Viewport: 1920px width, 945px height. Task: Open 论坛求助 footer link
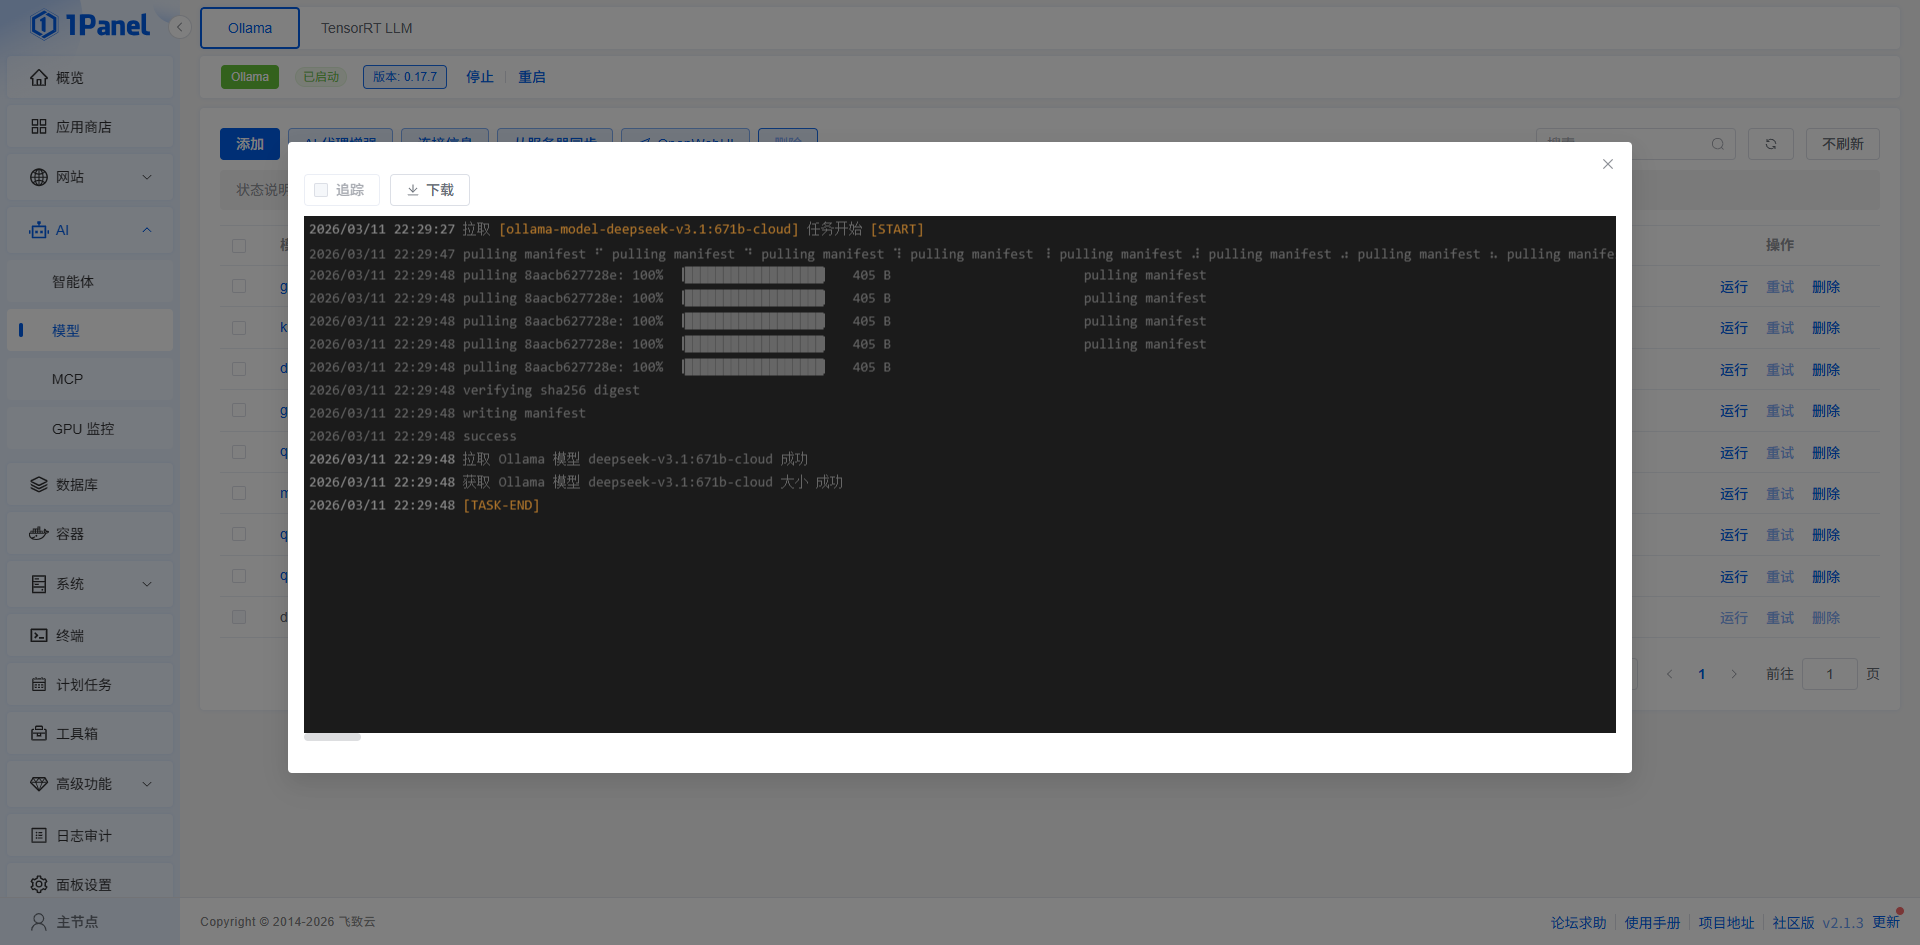tap(1578, 923)
